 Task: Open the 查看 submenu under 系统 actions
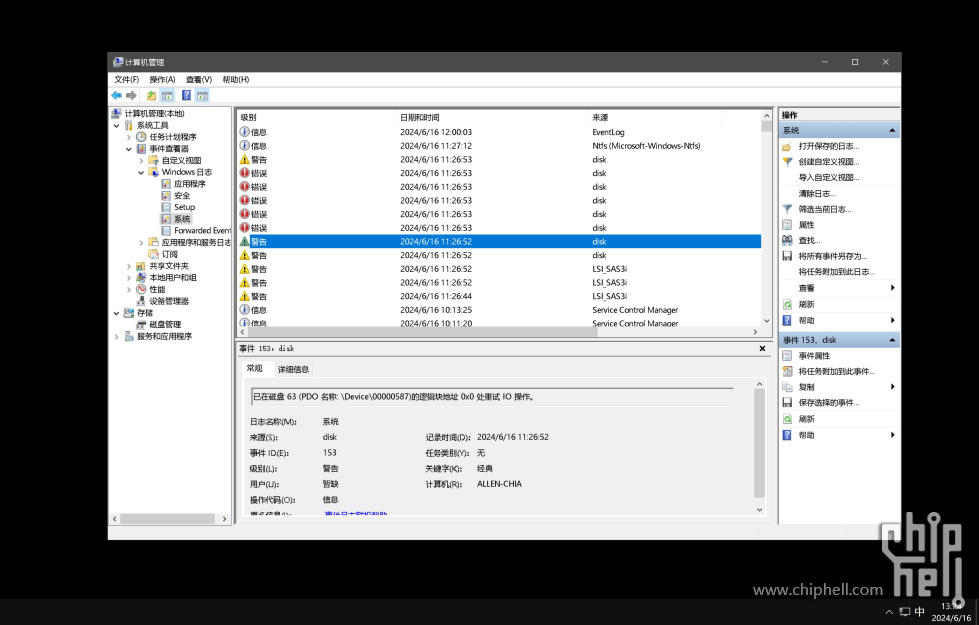coord(840,288)
